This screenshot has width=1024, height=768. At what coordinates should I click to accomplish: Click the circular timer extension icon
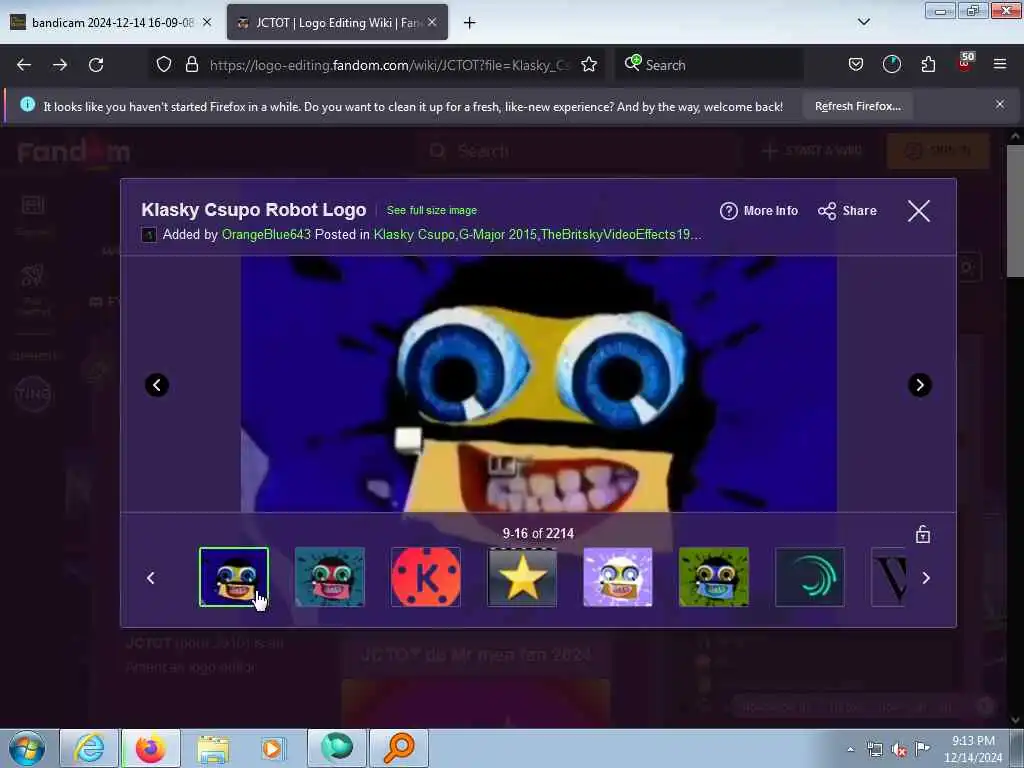891,64
